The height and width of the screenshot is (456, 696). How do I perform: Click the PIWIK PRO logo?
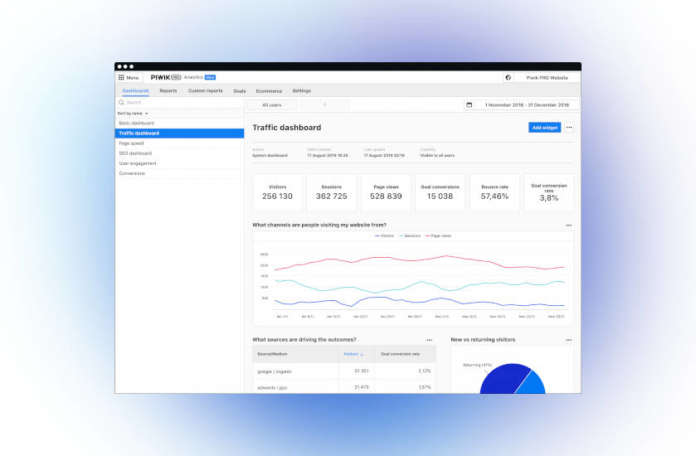[x=163, y=77]
